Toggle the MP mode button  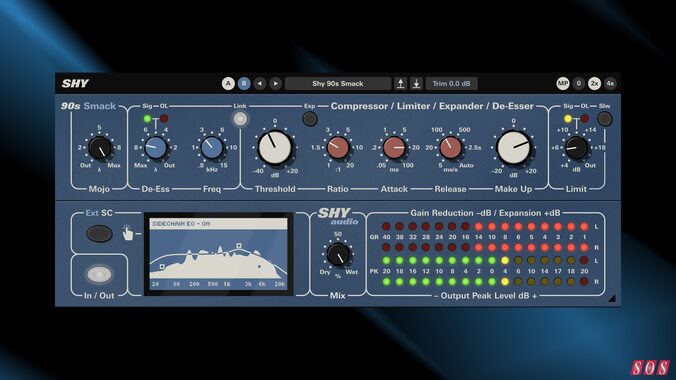click(x=563, y=84)
